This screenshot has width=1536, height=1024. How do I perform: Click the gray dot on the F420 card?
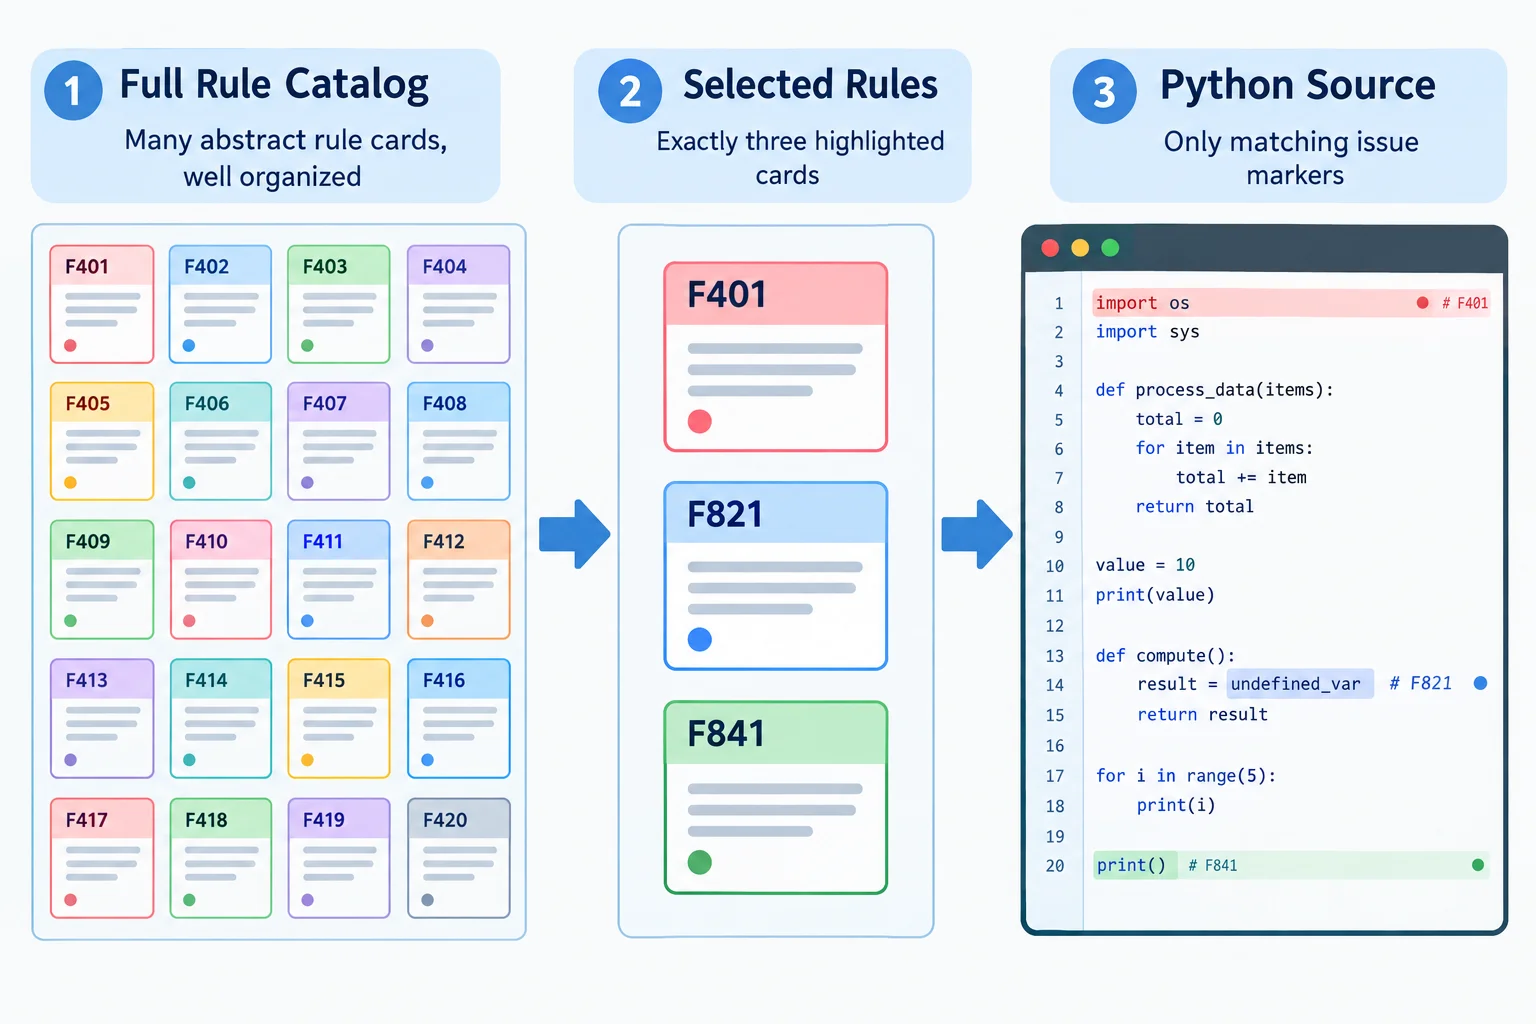(427, 900)
